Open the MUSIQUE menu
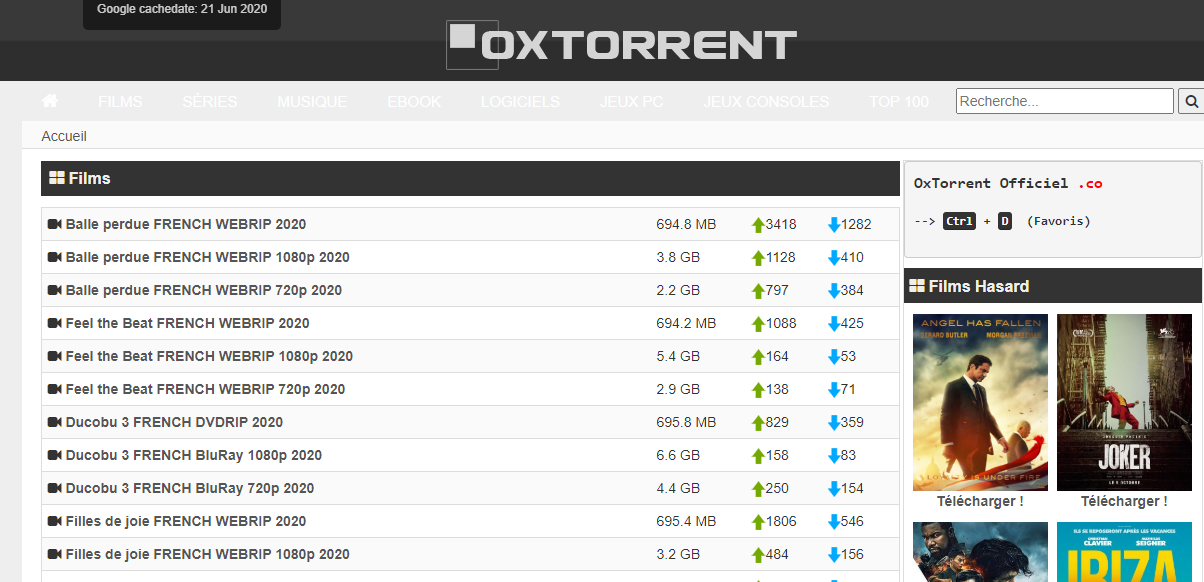 tap(312, 101)
